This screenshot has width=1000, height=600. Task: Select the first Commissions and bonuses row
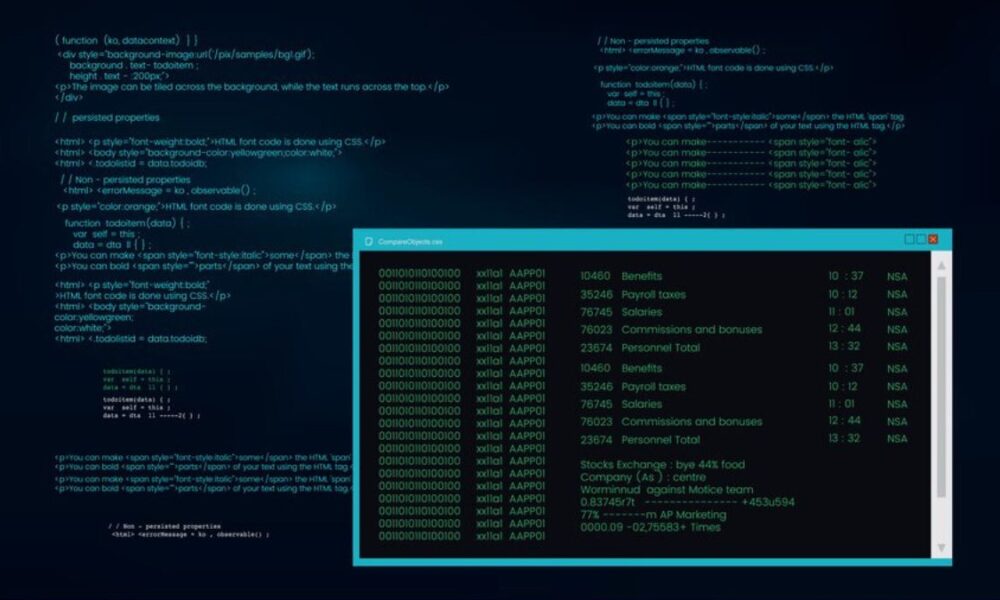[691, 330]
